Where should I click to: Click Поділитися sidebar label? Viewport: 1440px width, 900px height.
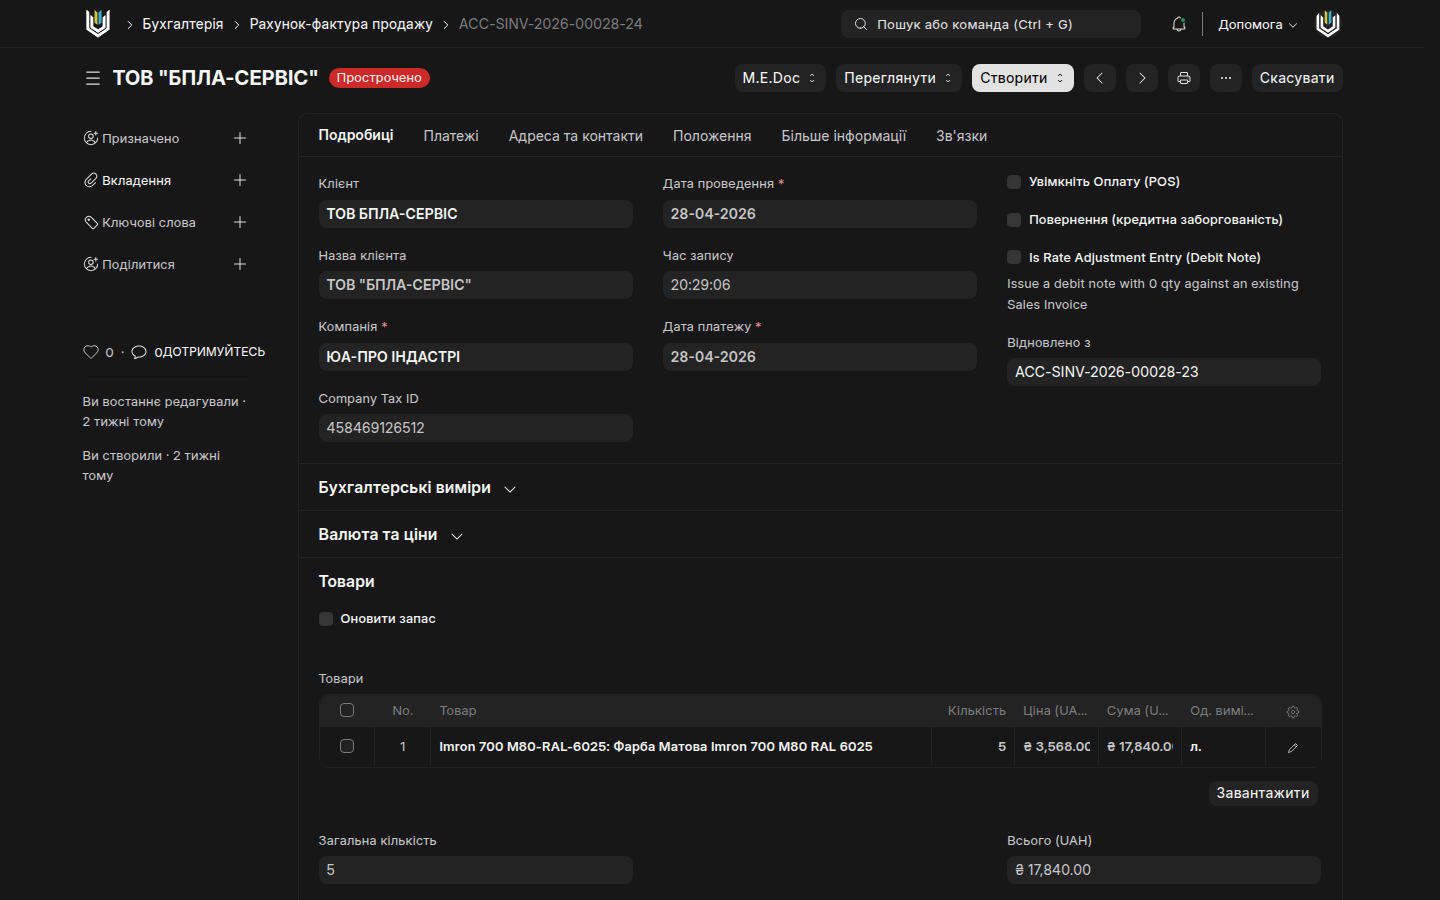pos(138,264)
